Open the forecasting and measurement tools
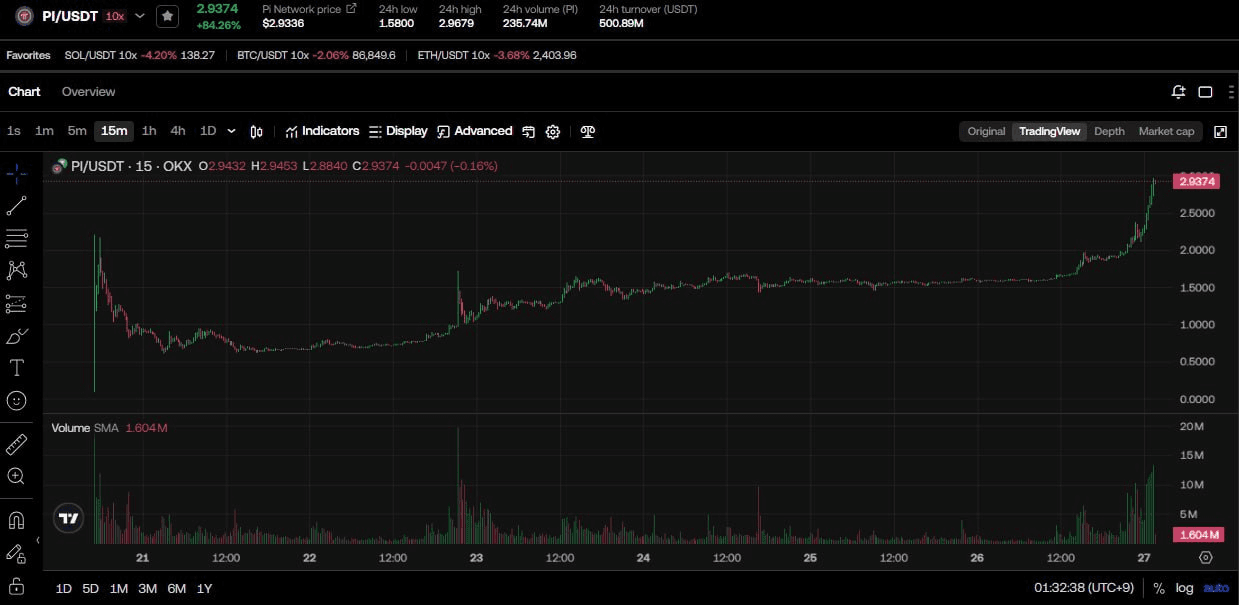 16,303
